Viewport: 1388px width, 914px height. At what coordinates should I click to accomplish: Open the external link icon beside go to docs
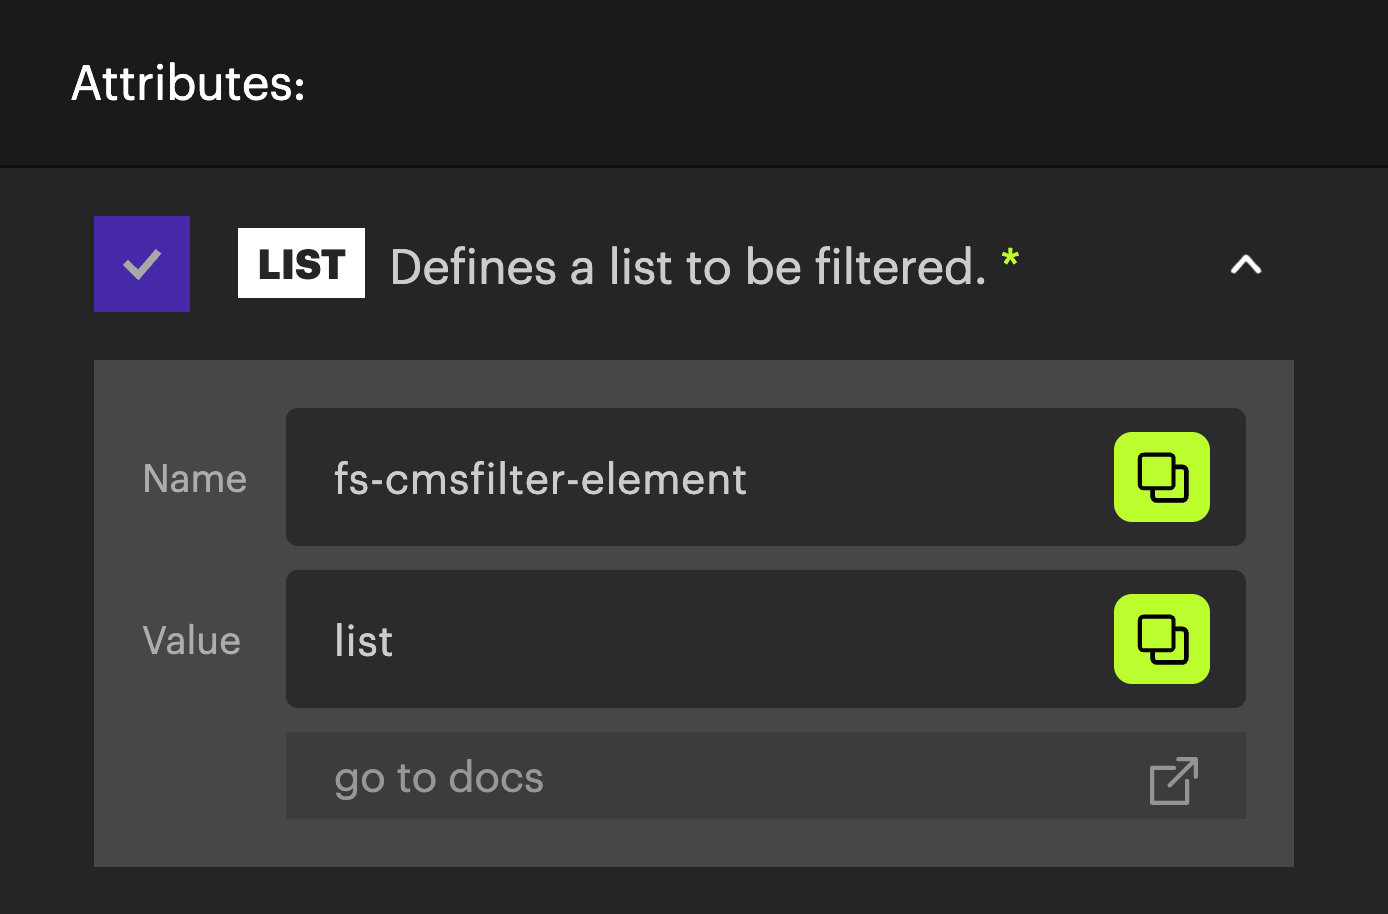1174,780
